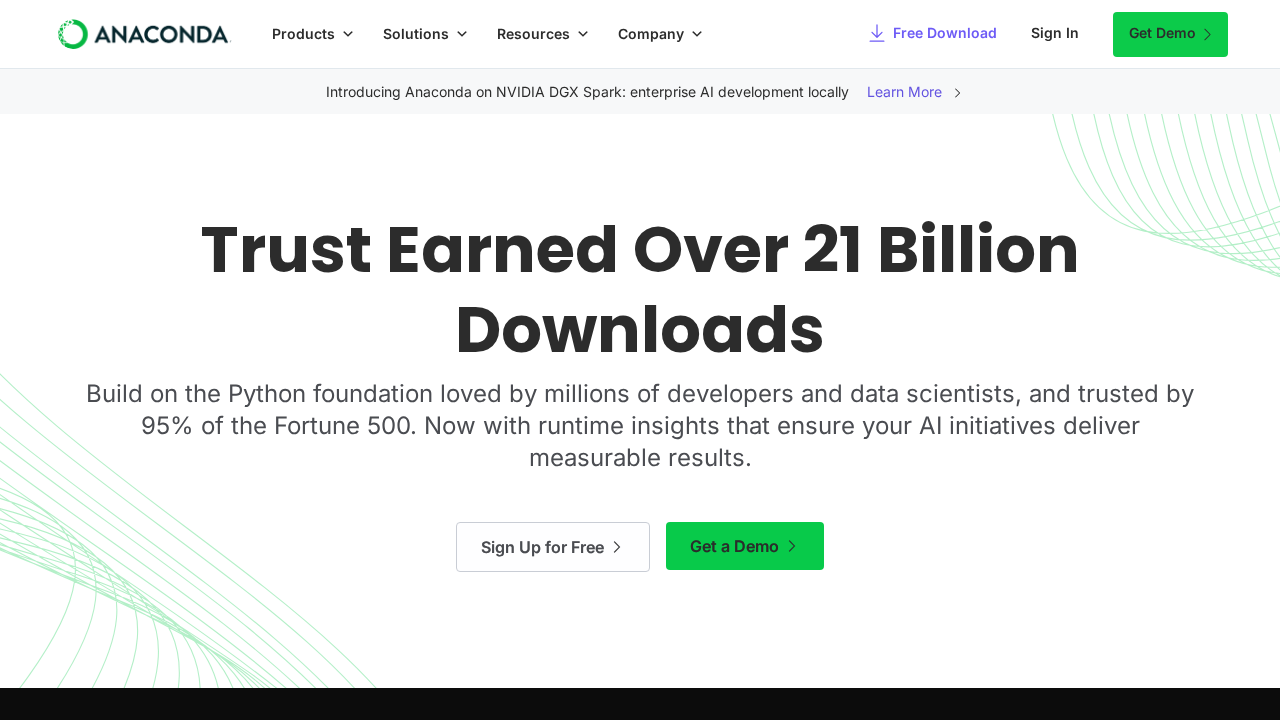Click the chevron icon after Learn More

pos(957,93)
